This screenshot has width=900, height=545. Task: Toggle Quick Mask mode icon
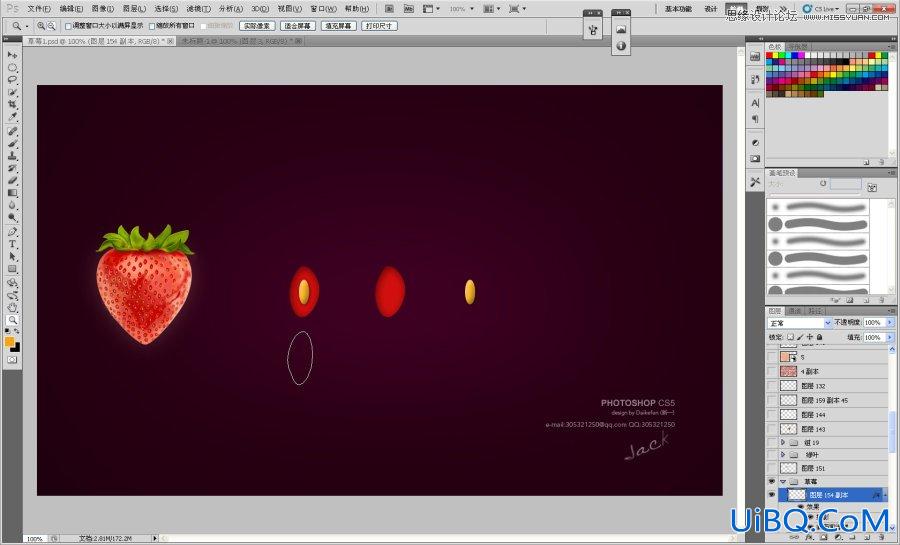(12, 360)
